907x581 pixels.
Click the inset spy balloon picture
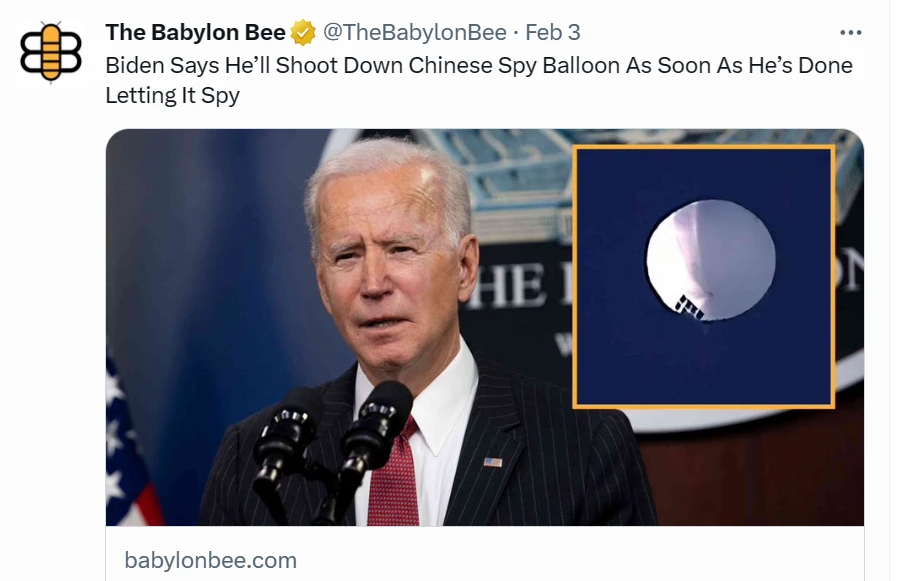(703, 277)
